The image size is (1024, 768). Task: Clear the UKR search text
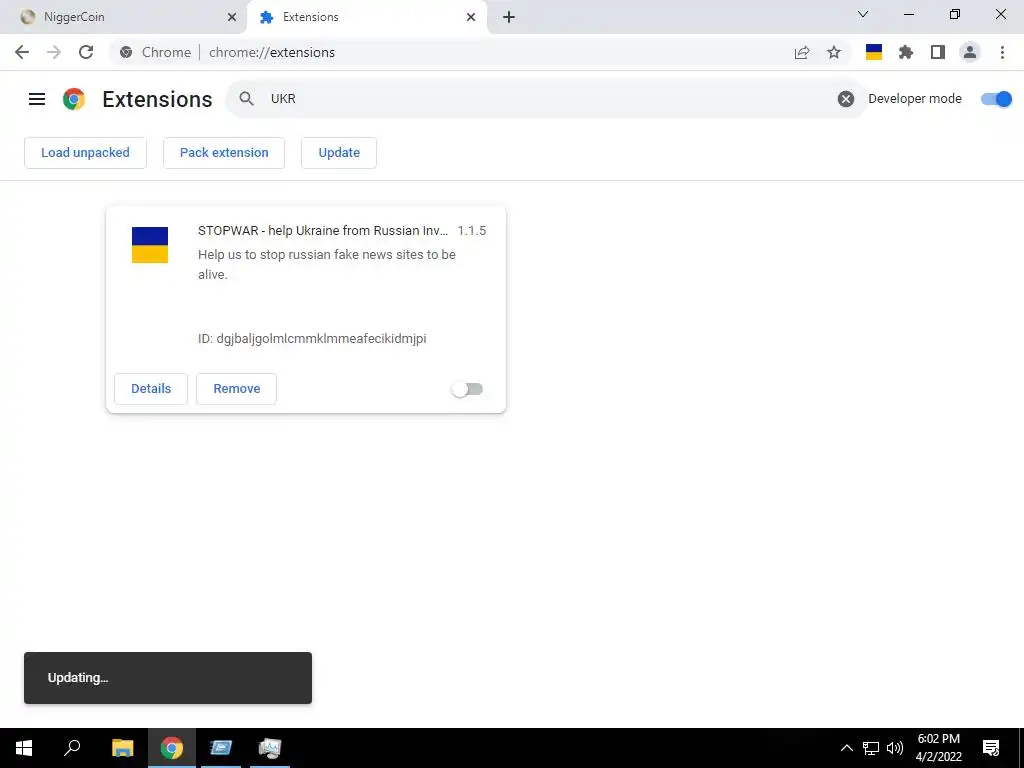[846, 99]
